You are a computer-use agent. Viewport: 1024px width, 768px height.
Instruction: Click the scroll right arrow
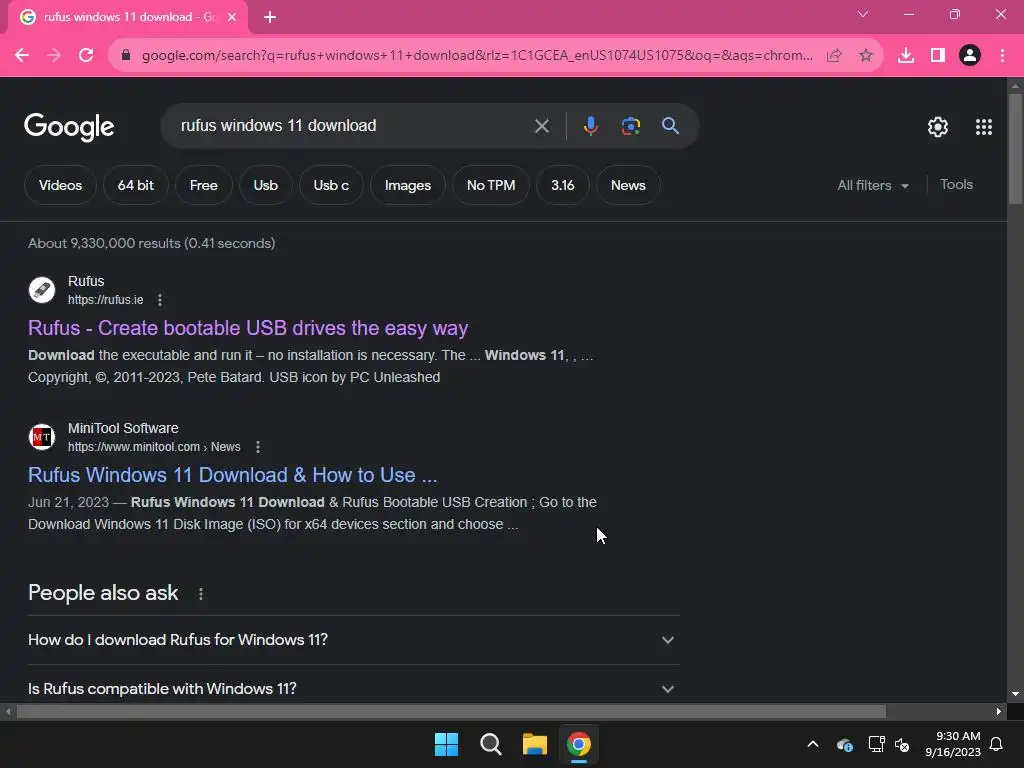[x=999, y=711]
